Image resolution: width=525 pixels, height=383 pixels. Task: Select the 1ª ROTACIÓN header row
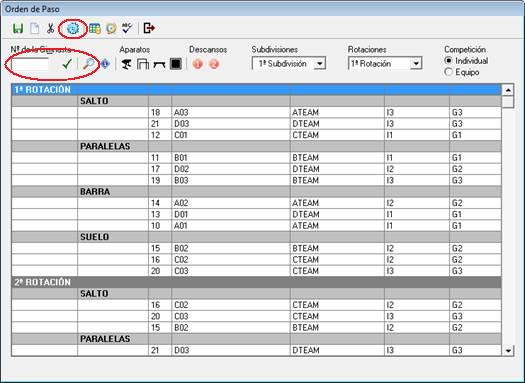click(x=256, y=90)
